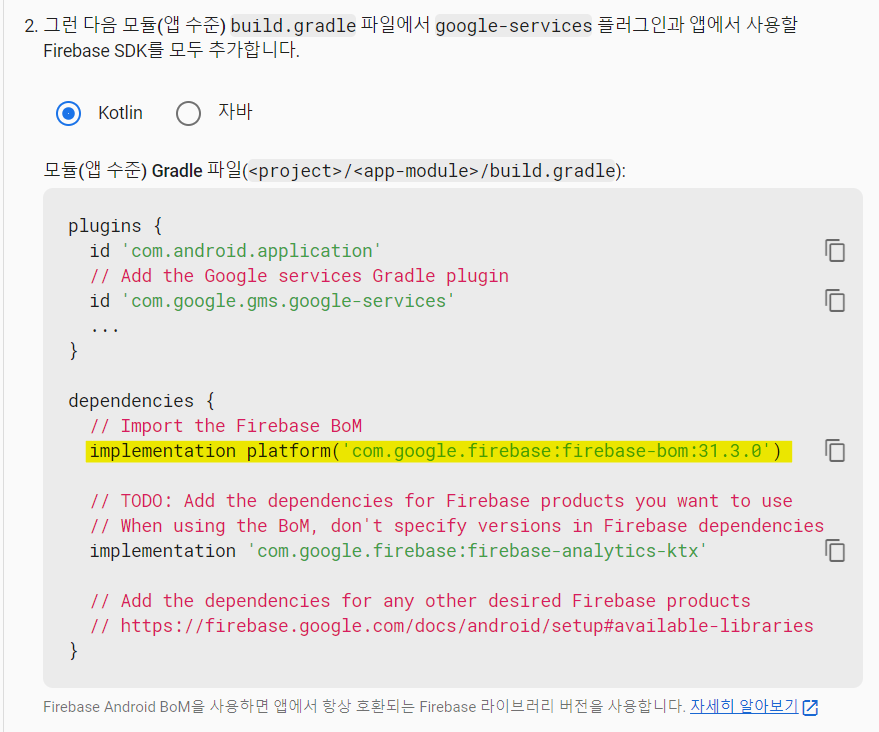Click the 'com.google.gms.google-services' string
The image size is (879, 732).
click(288, 301)
